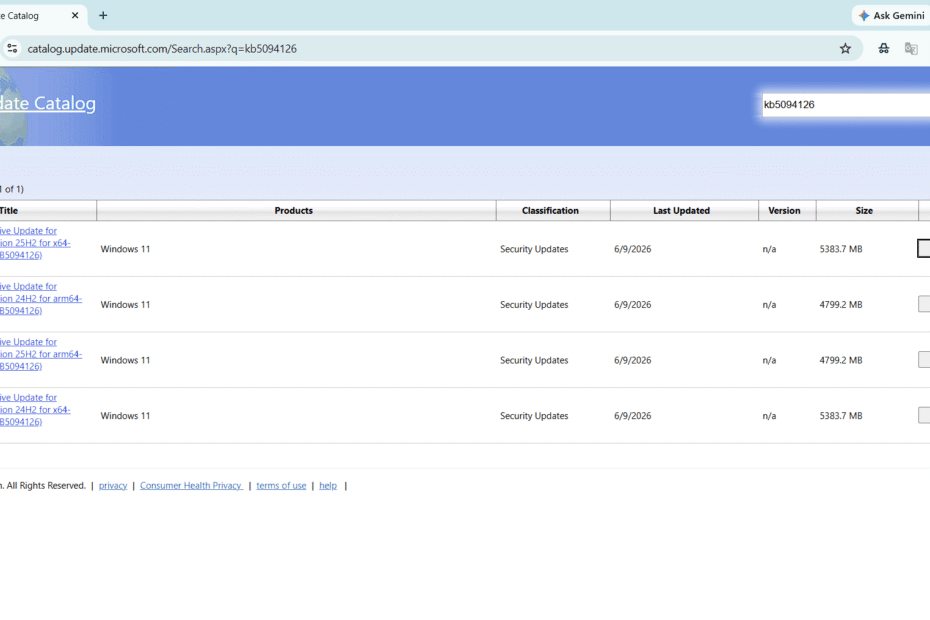Open the help footer link
930x620 pixels.
pyautogui.click(x=328, y=485)
